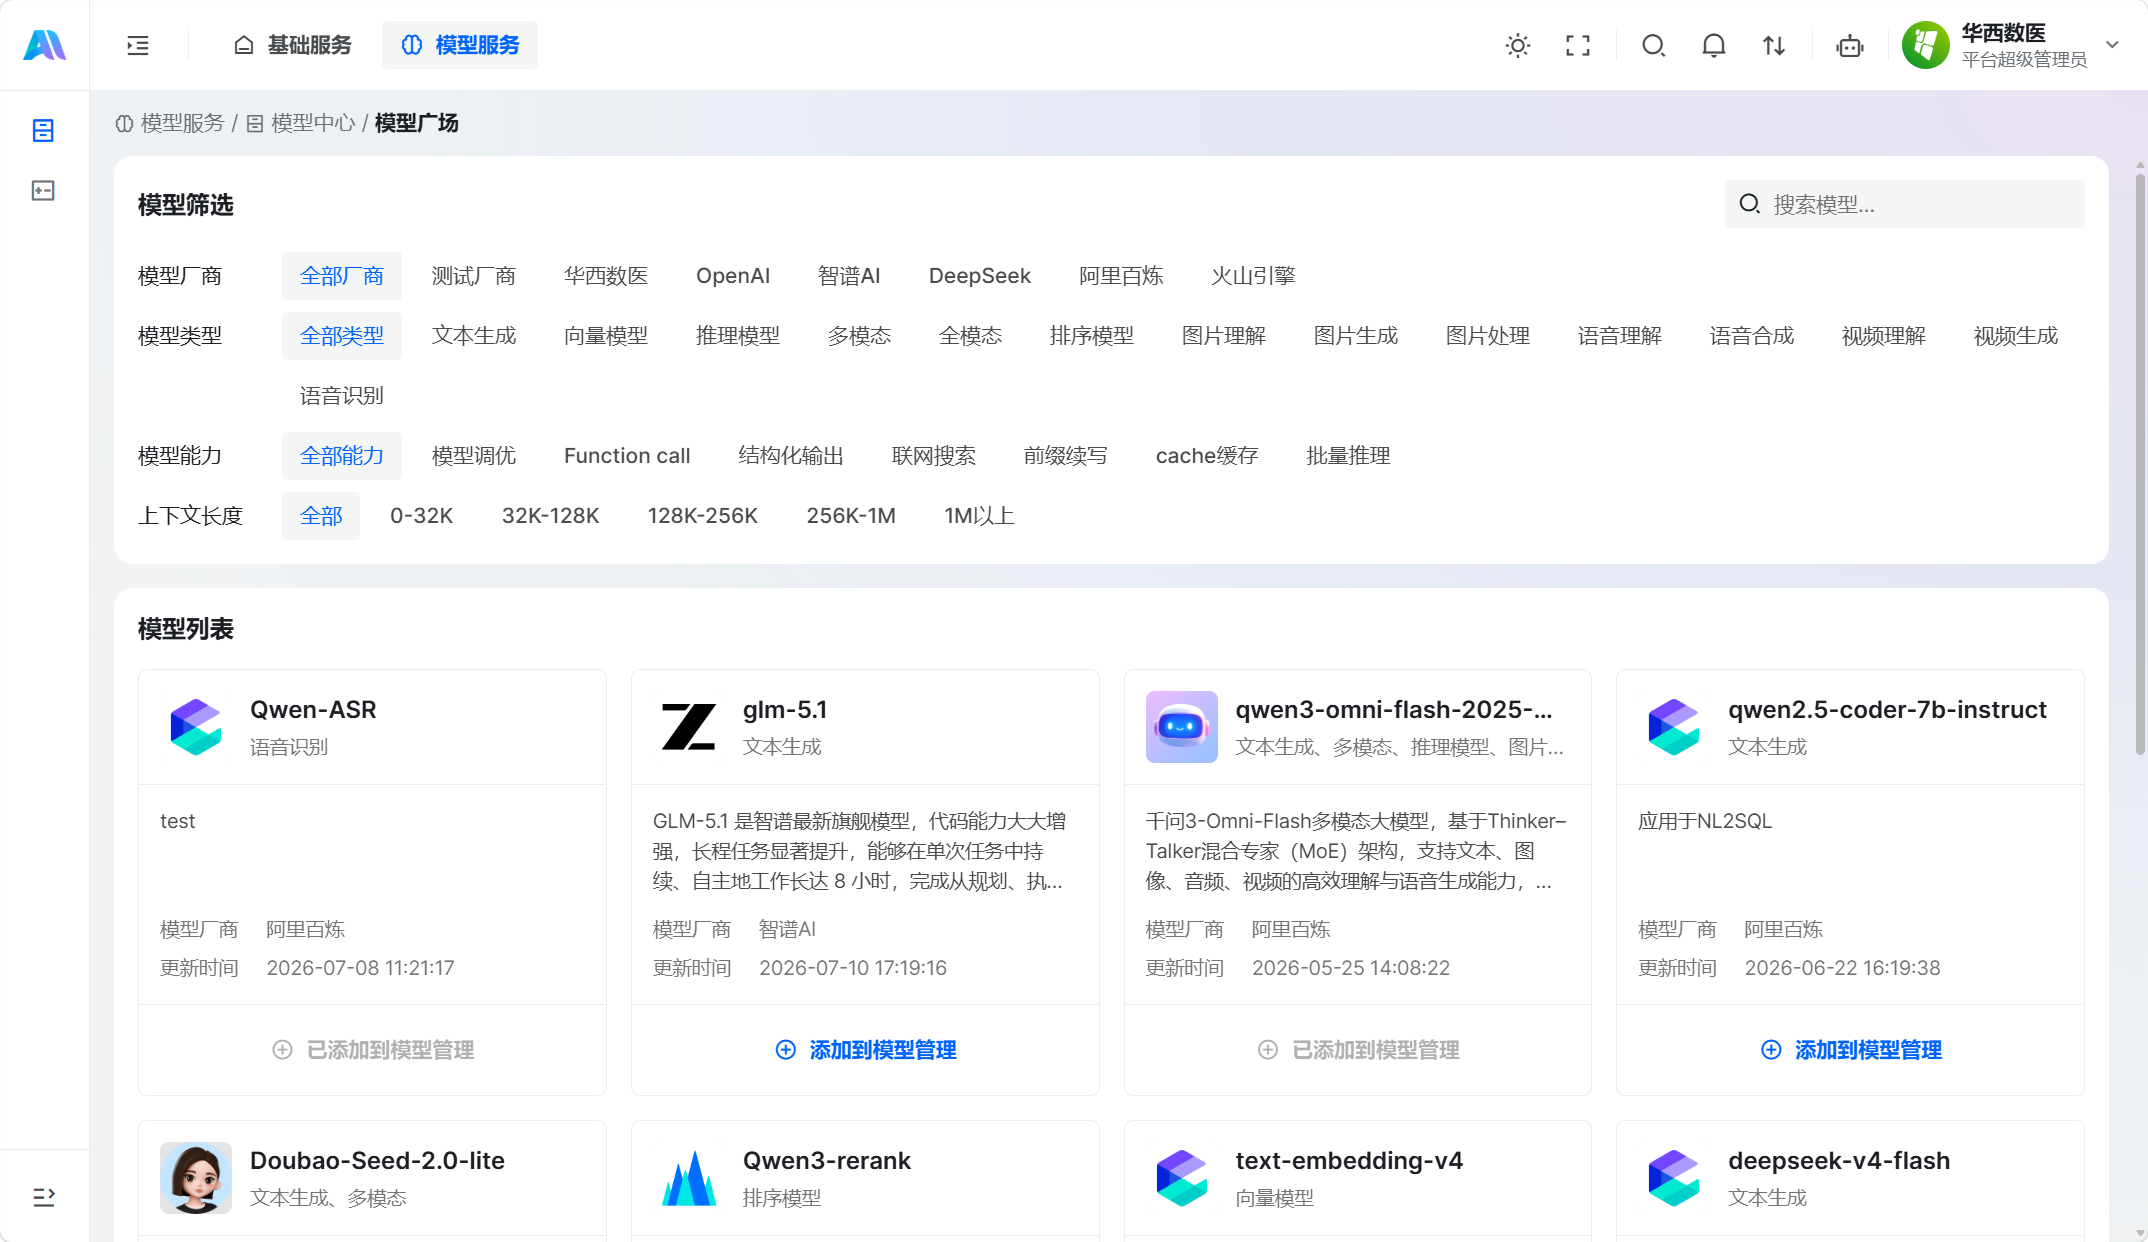This screenshot has height=1242, width=2148.
Task: Filter vendors by OpenAI
Action: pos(733,276)
